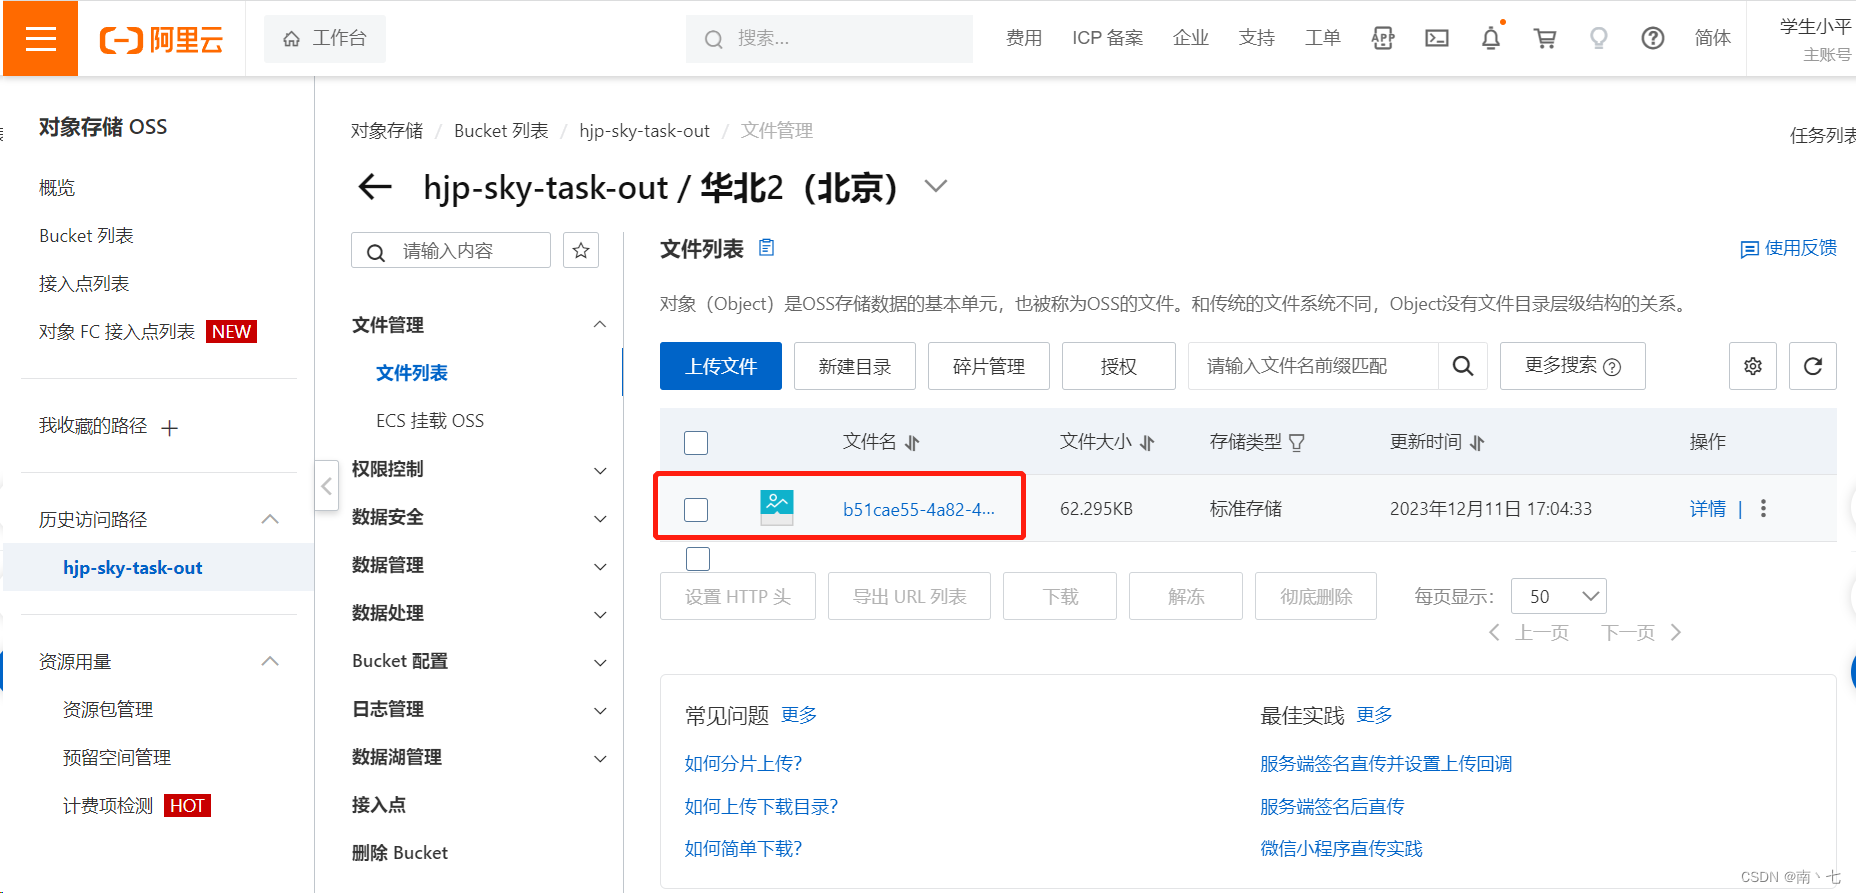Click the Alibaba Cloud logo

[161, 39]
